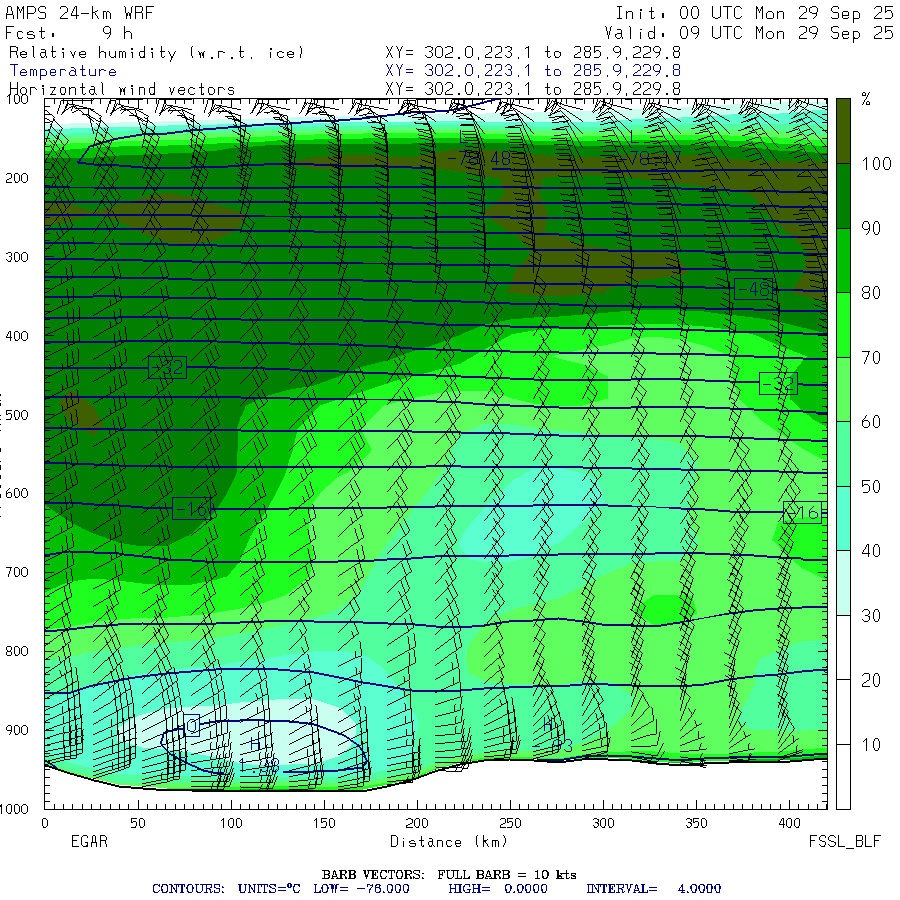This screenshot has width=900, height=900.
Task: Click the "BARB VECTORS: FULL BARB = 10 kts" legend
Action: pos(449,875)
